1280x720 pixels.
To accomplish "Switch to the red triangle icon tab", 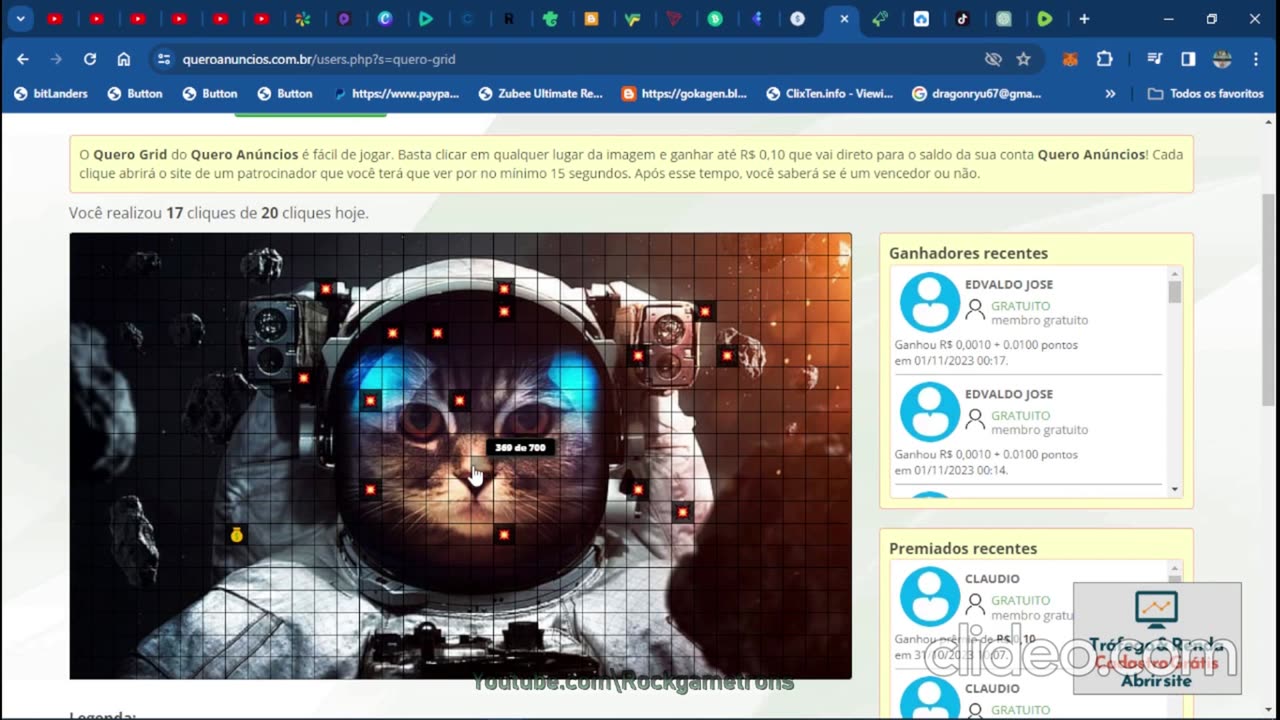I will [674, 18].
